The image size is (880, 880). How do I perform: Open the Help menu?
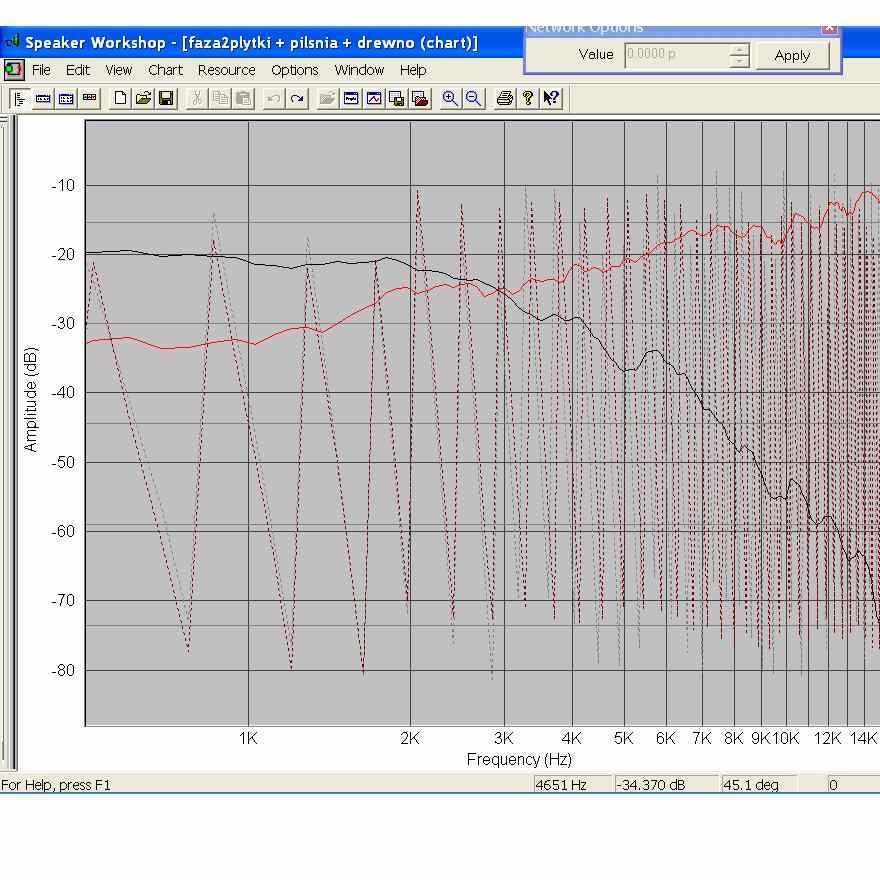click(x=413, y=70)
